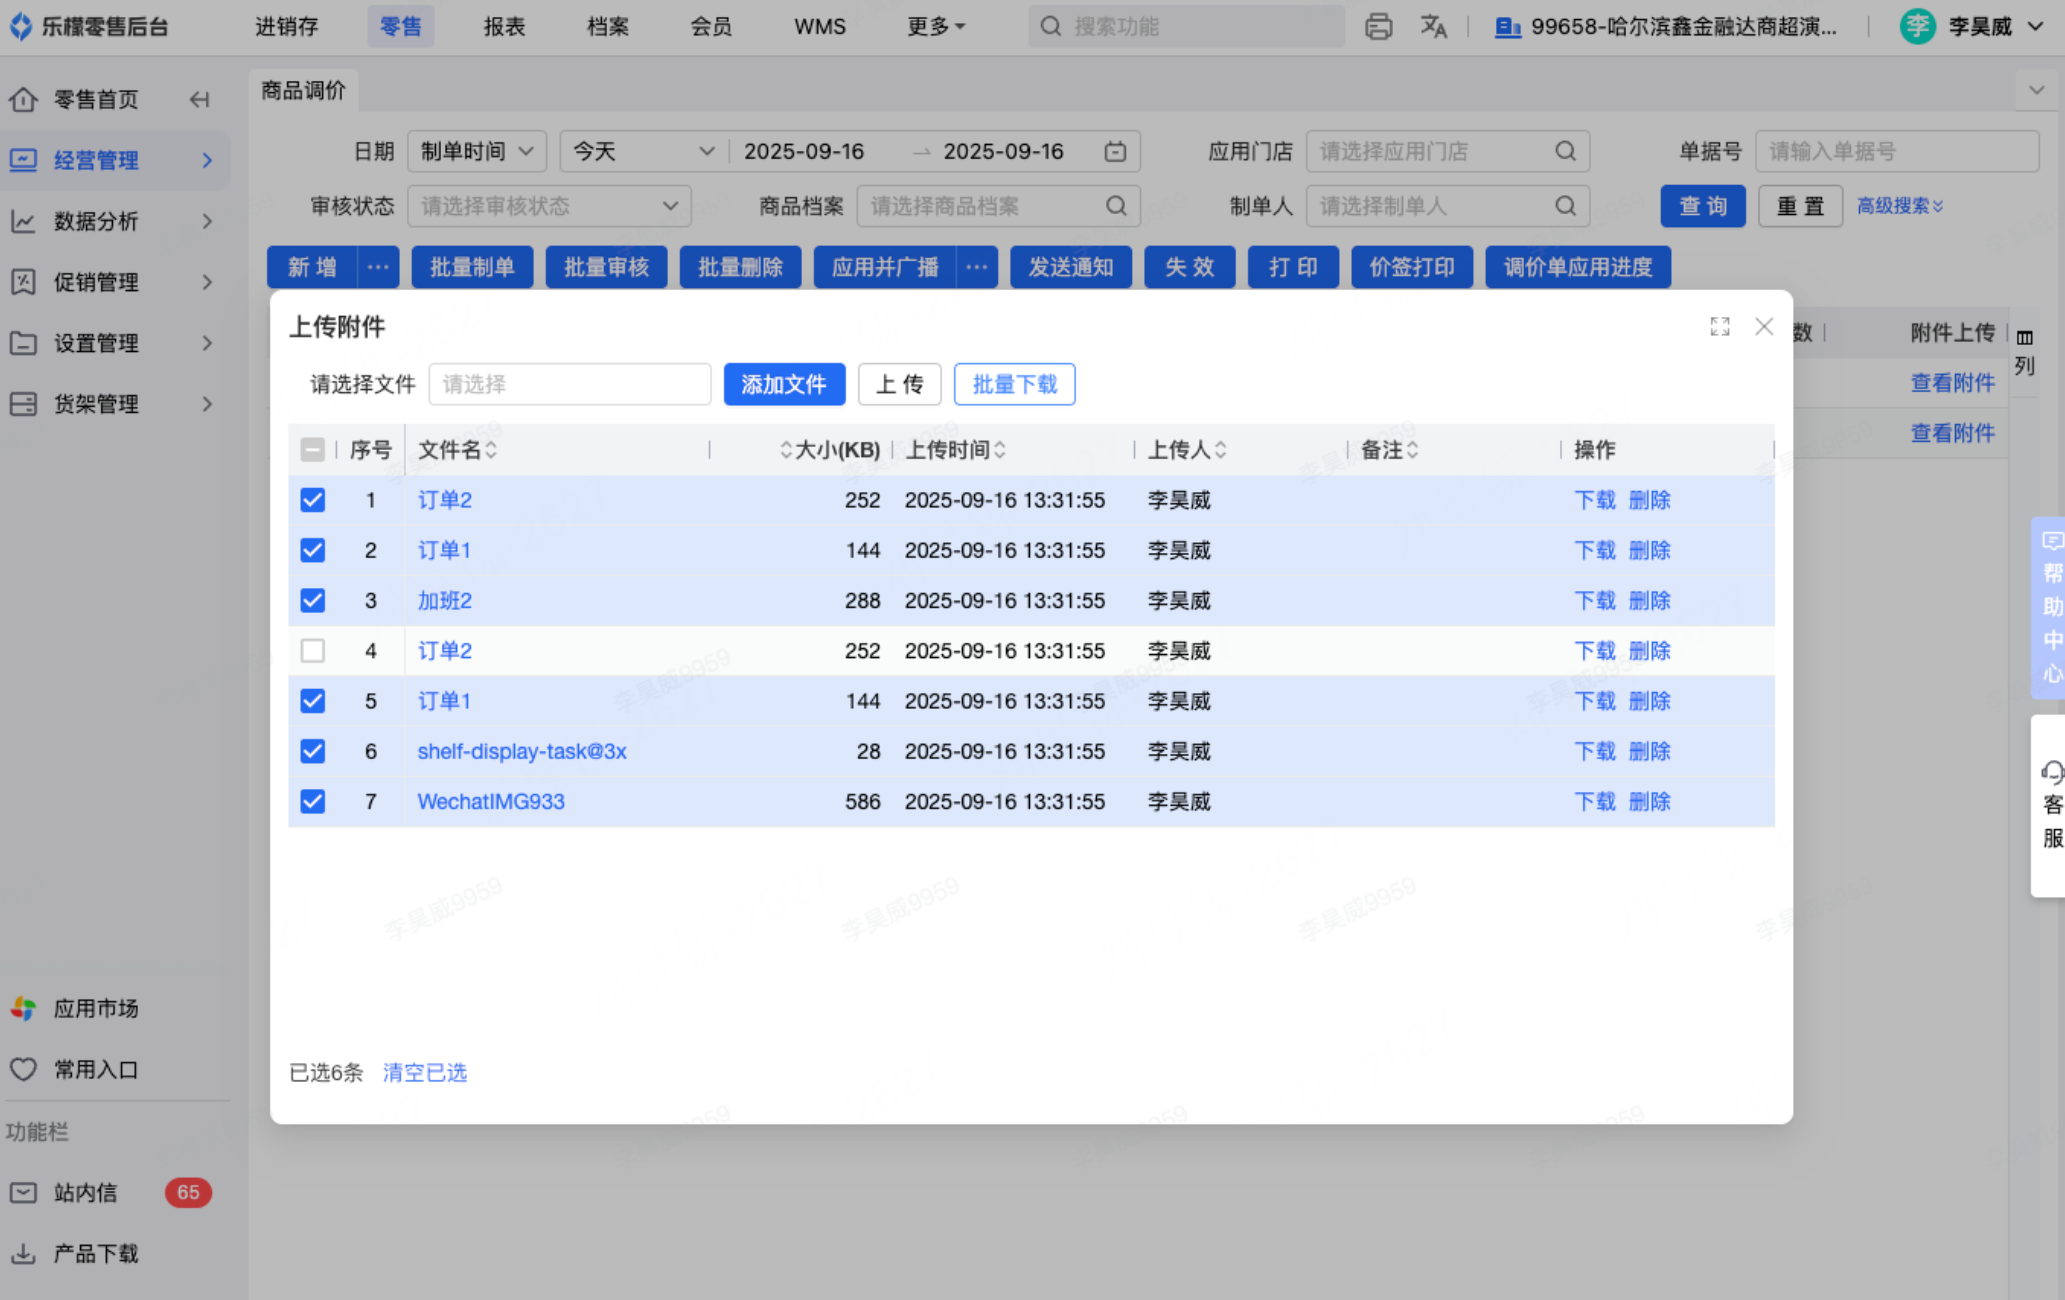The image size is (2065, 1300).
Task: Click the 请选择文件 input field
Action: 569,385
